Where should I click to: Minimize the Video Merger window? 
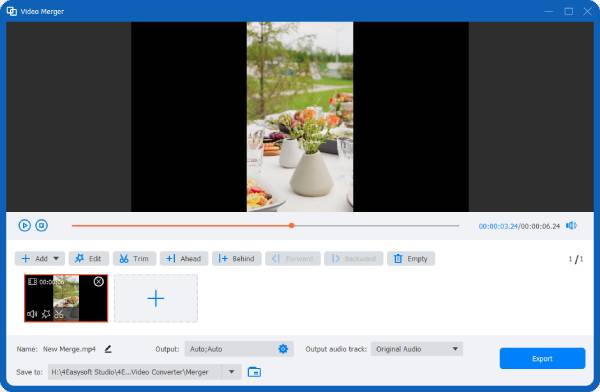[x=549, y=11]
